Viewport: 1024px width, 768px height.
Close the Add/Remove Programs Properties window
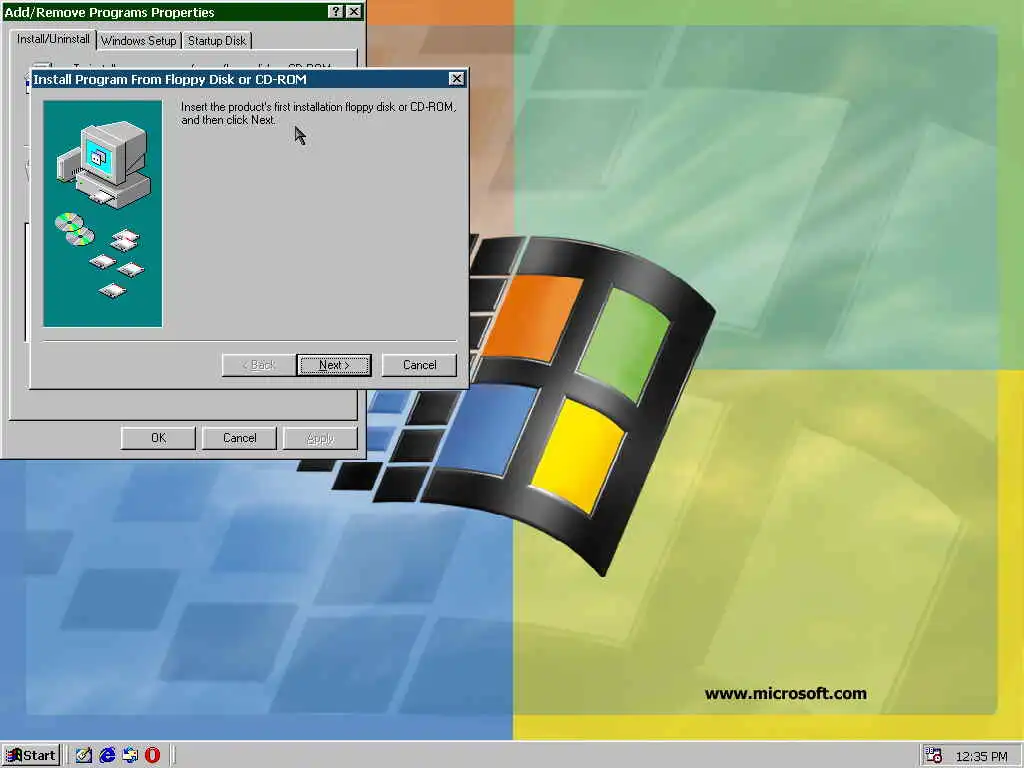click(353, 12)
